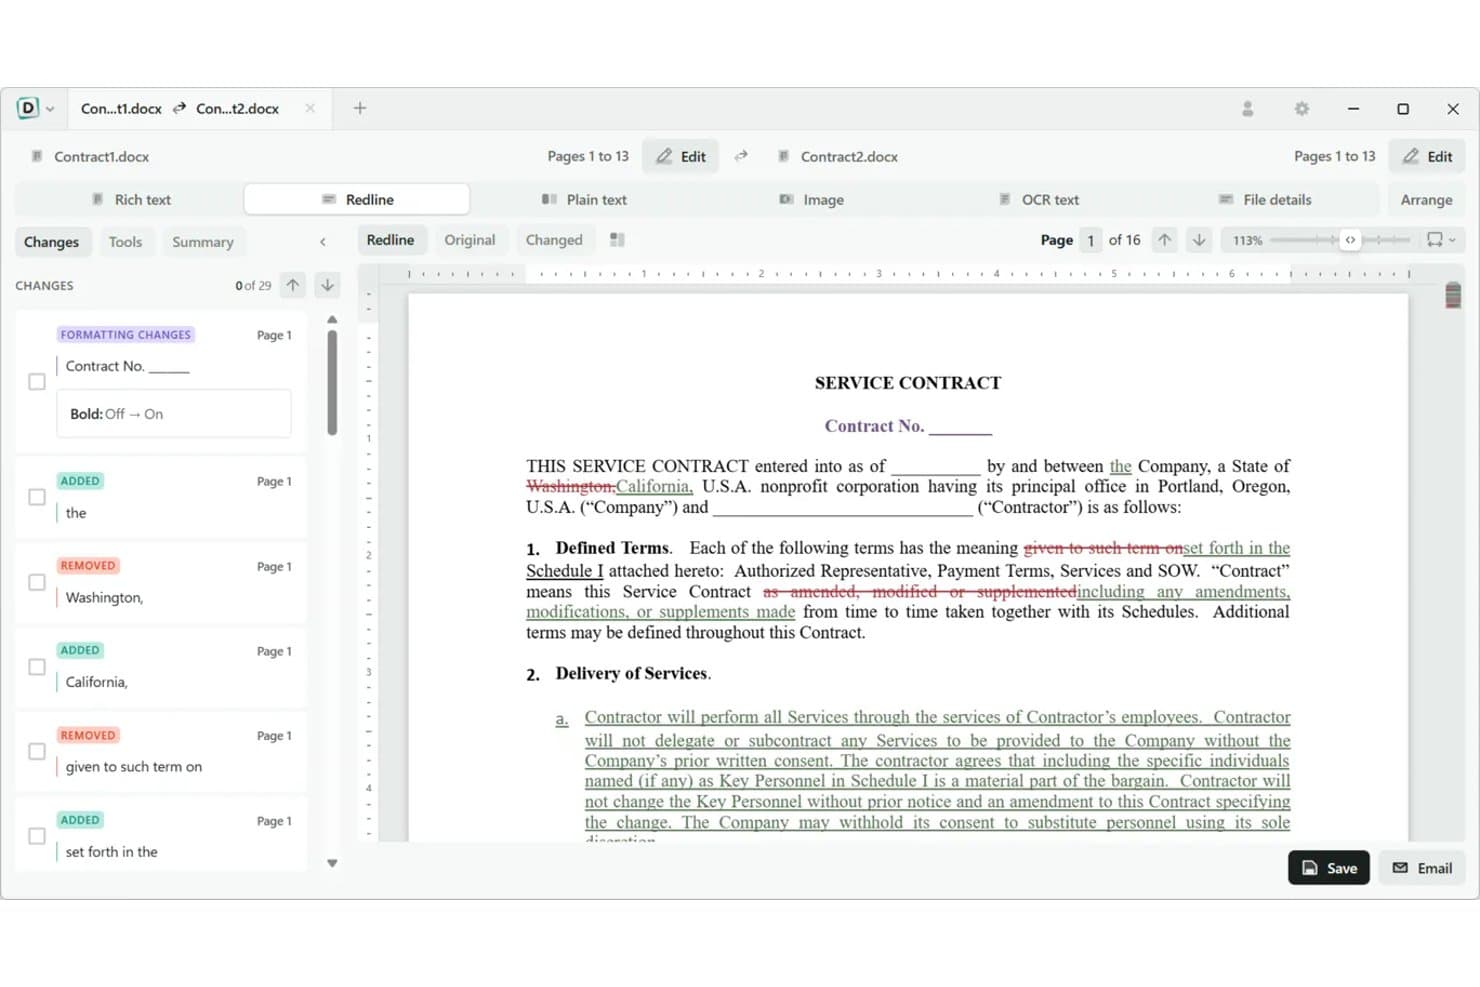Open the Image comparison tab
1480x987 pixels.
click(811, 199)
